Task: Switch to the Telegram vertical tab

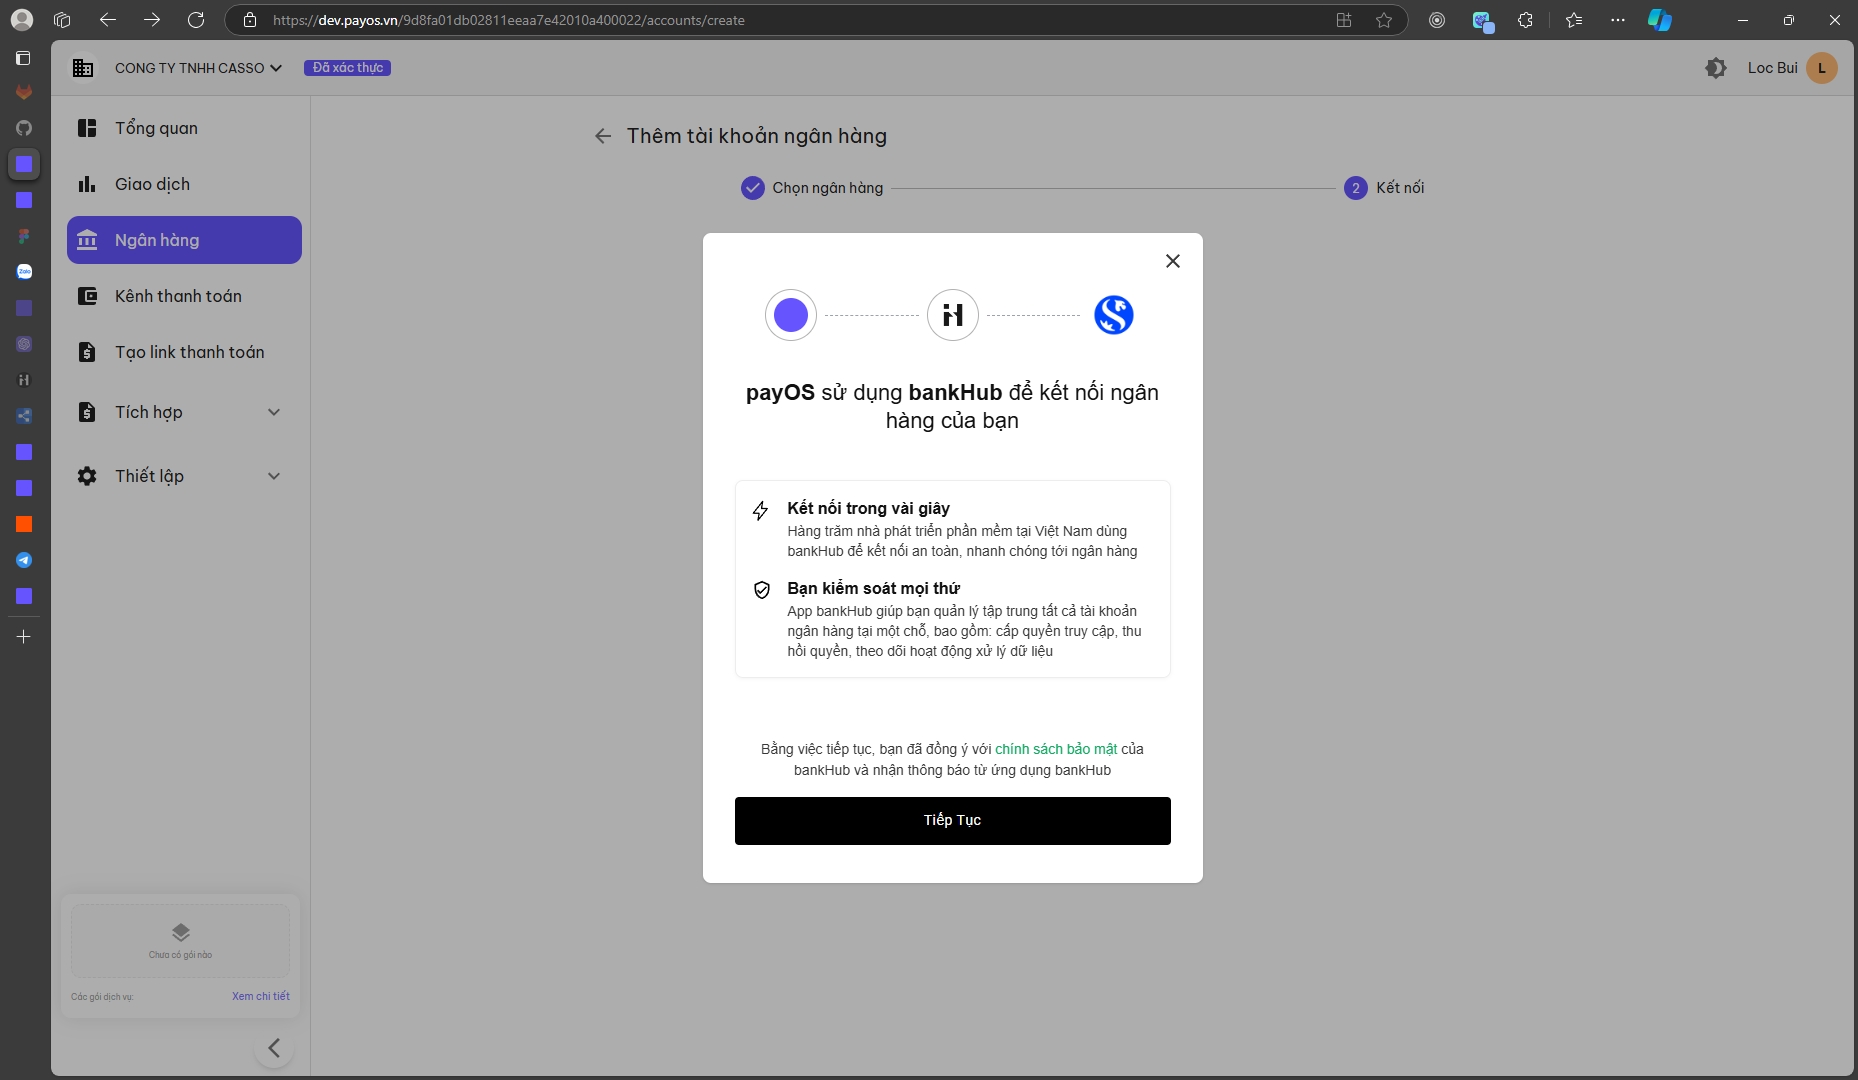Action: point(24,560)
